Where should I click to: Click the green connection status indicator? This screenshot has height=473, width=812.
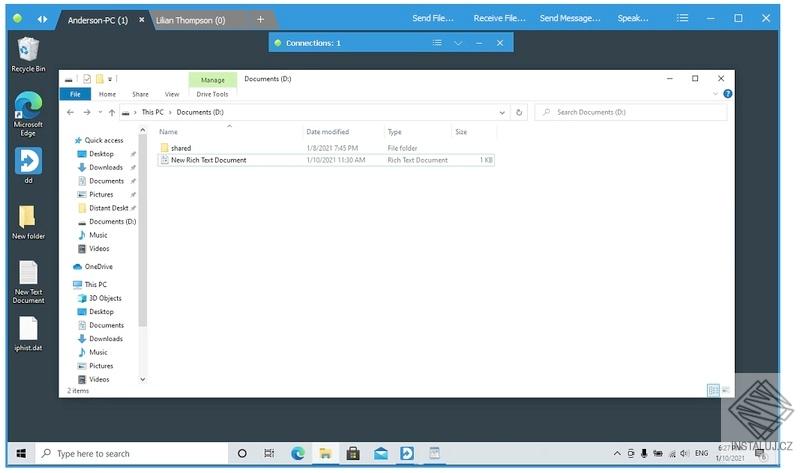pyautogui.click(x=17, y=19)
